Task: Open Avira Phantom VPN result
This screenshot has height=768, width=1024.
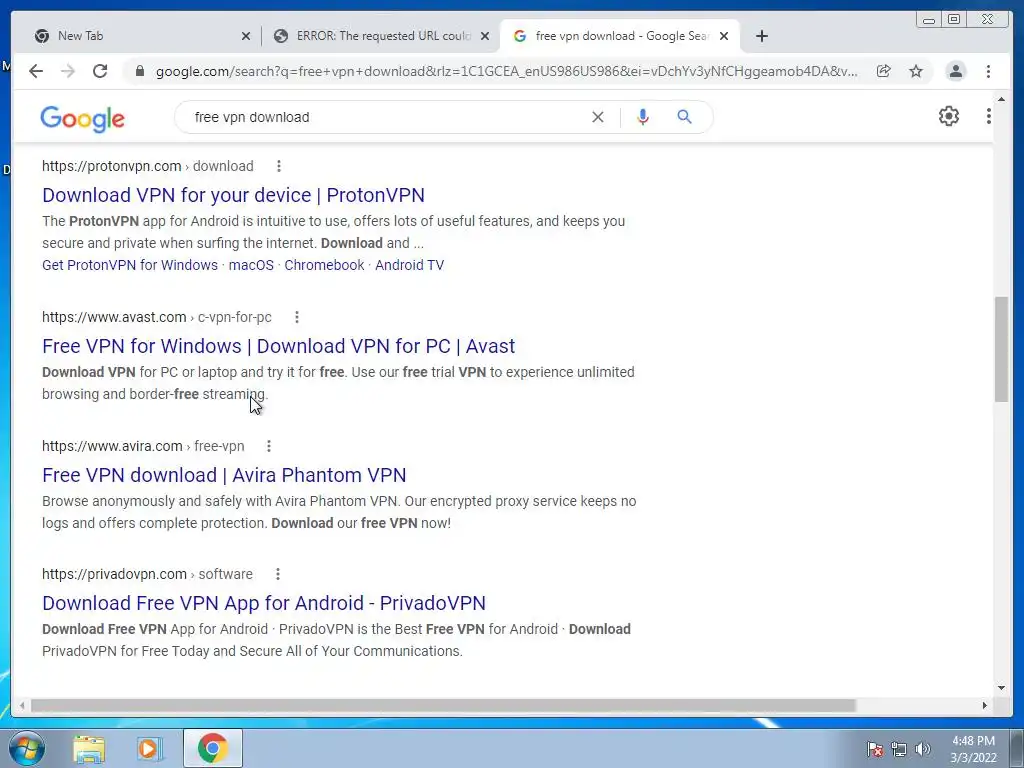Action: 224,475
